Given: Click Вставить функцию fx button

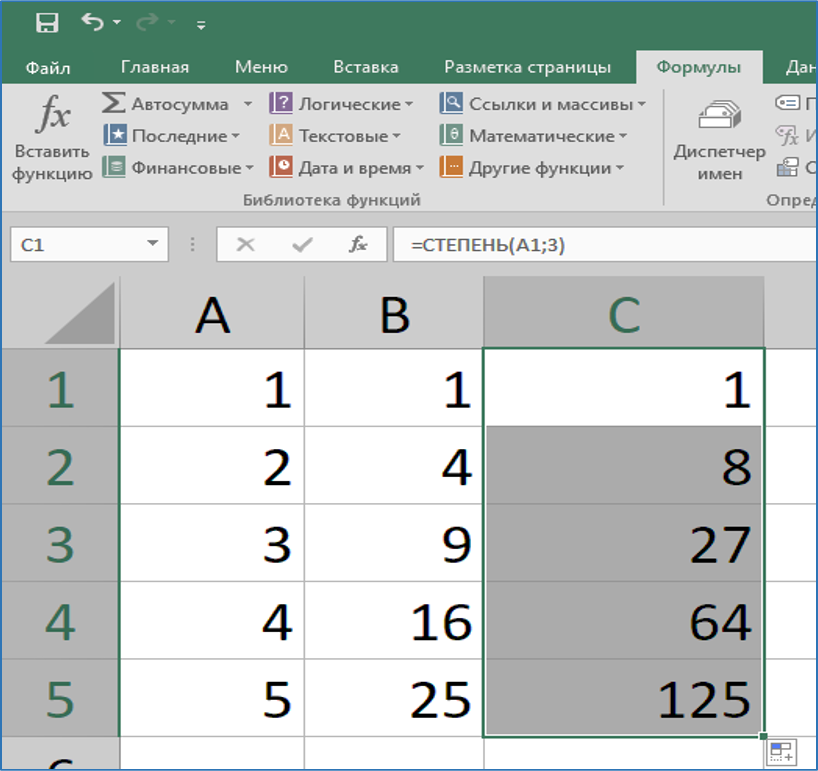Looking at the screenshot, I should click(52, 139).
